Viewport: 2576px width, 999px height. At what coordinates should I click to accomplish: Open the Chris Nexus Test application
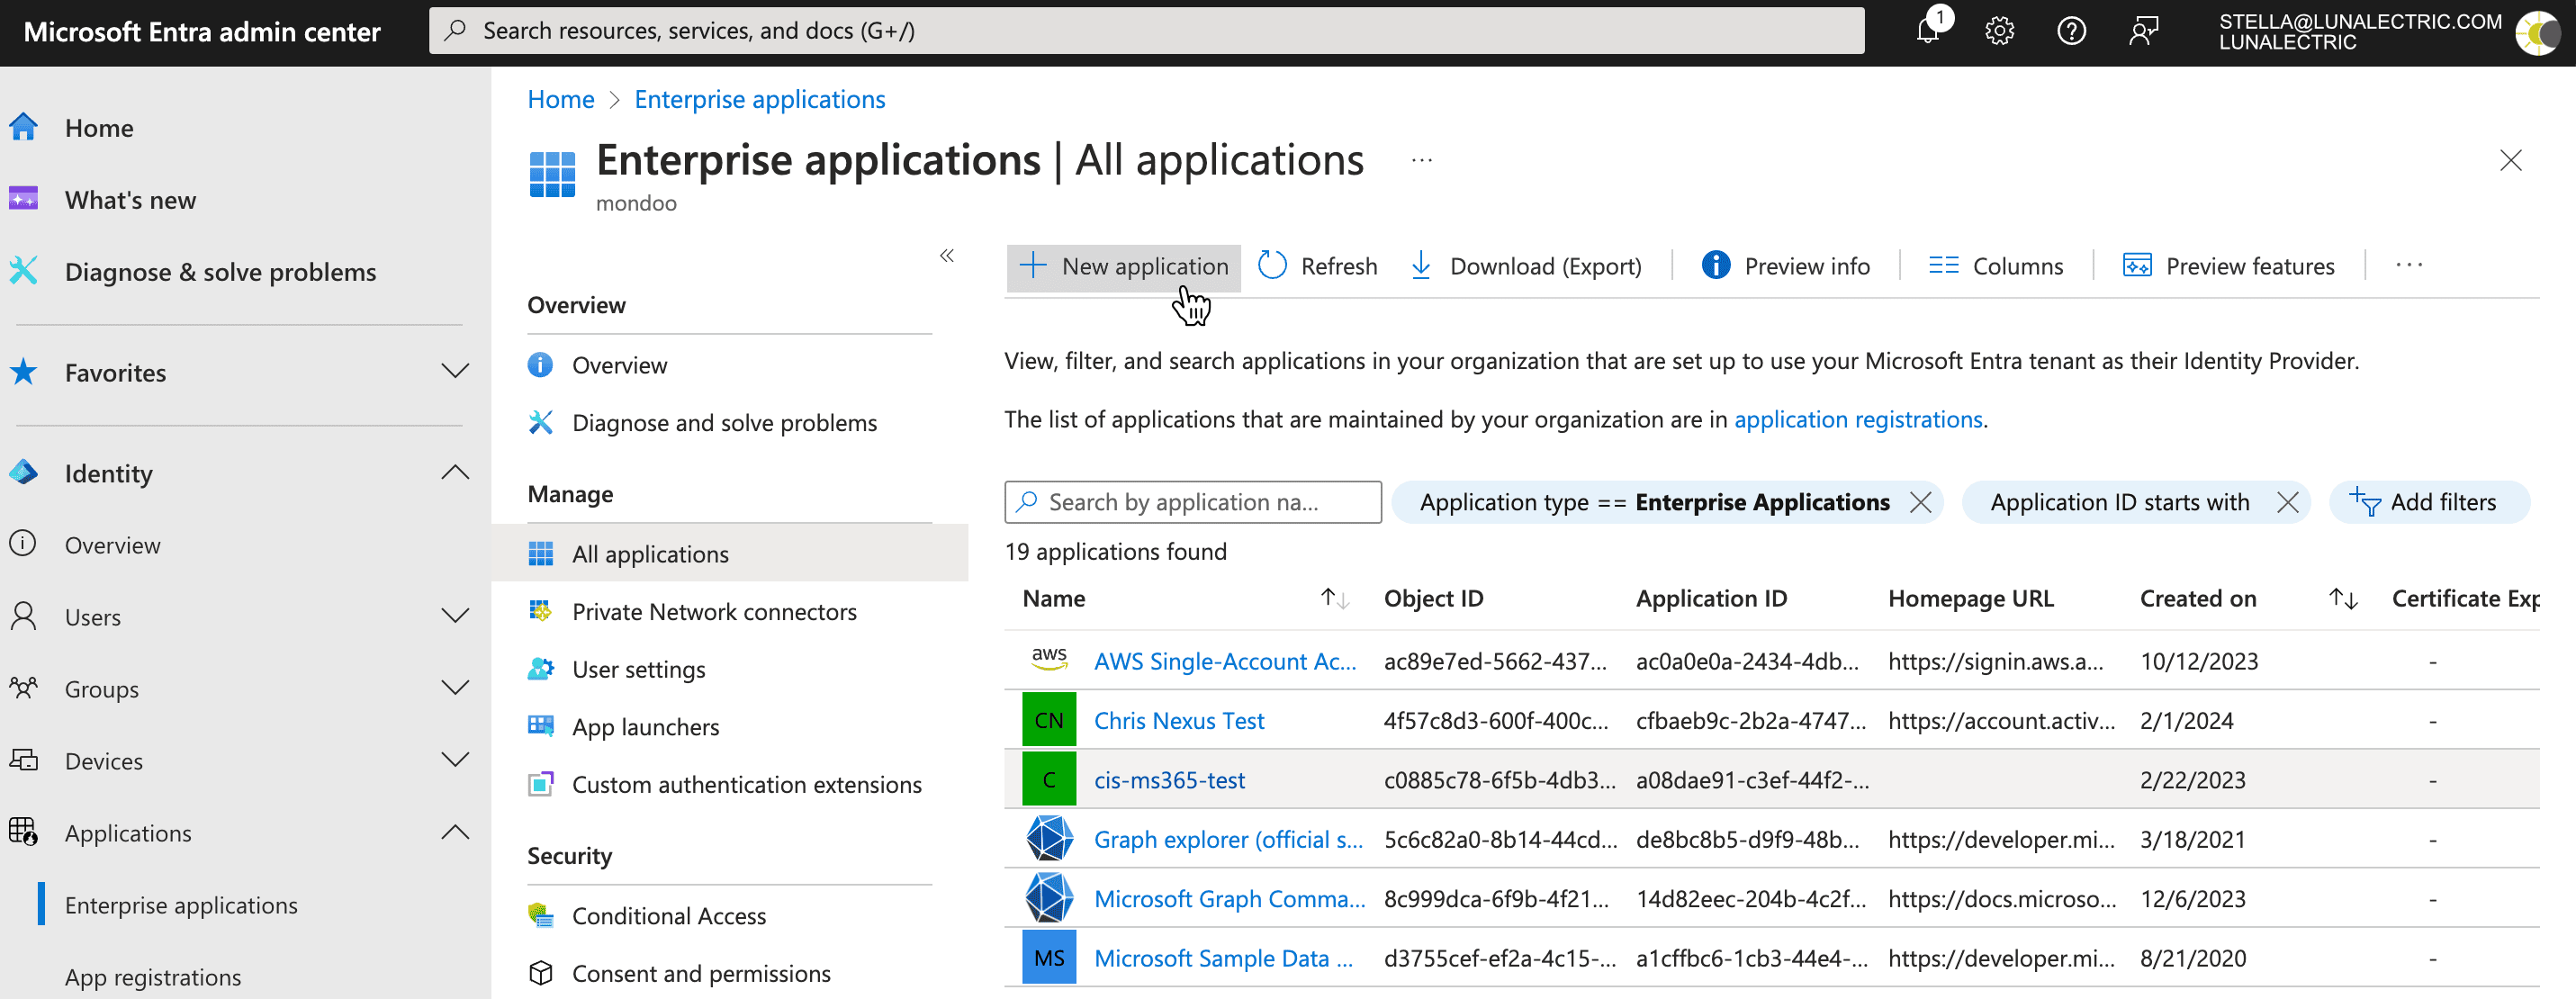(1178, 720)
